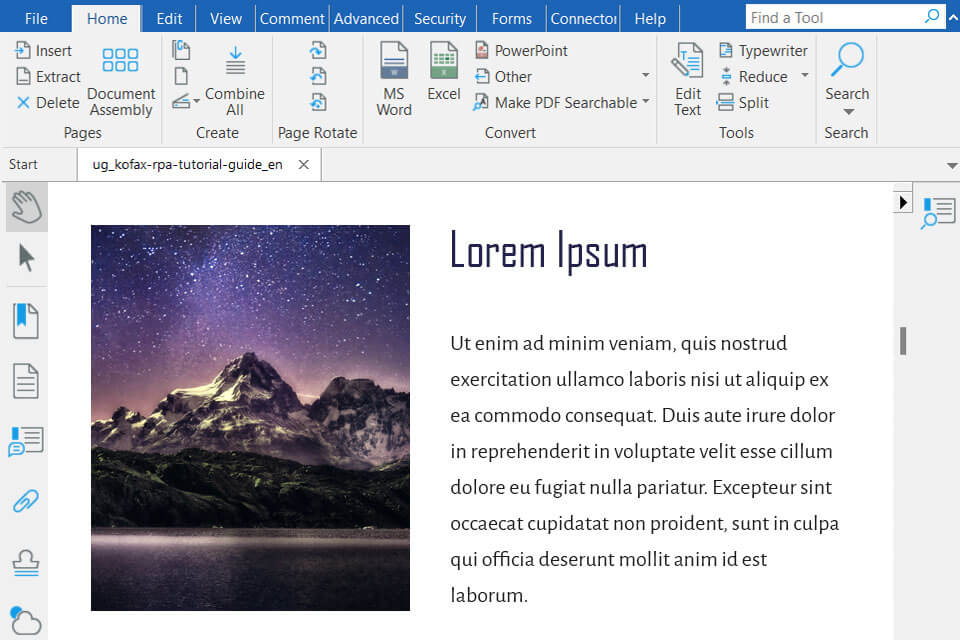Close the ug_kofax-rpa-tutorial-guide_en document tab
The image size is (960, 640).
[304, 165]
